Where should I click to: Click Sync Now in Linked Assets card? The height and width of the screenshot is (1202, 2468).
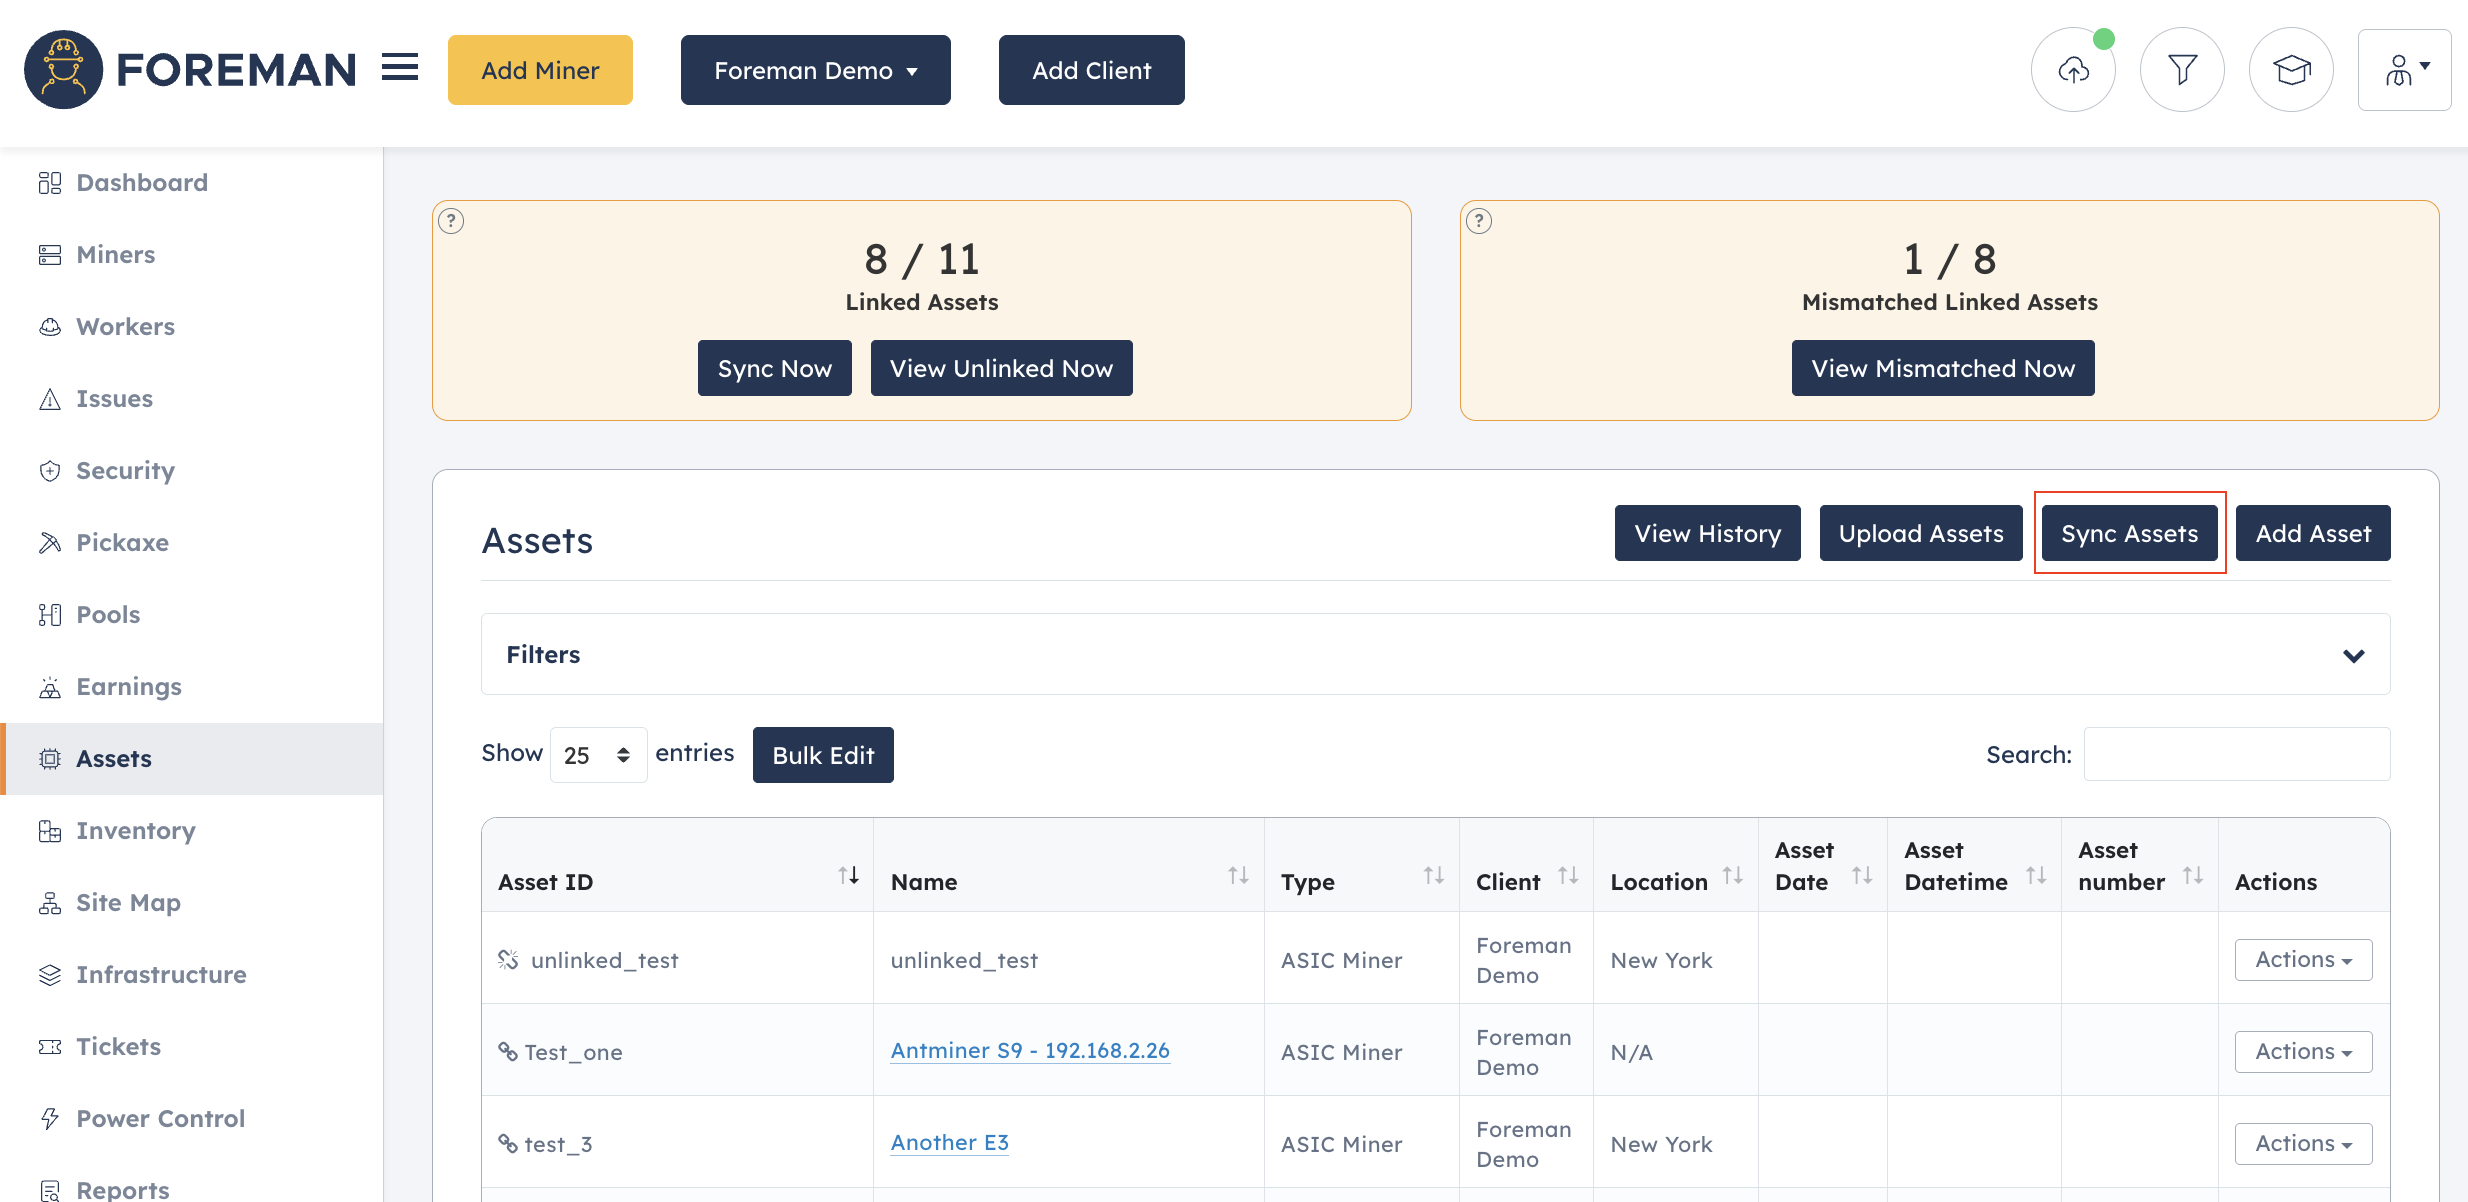[774, 368]
